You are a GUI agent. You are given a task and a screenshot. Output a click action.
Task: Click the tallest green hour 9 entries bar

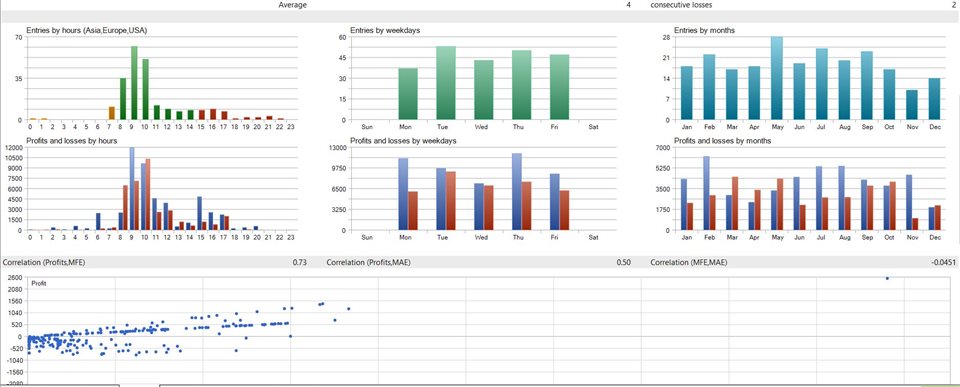134,83
